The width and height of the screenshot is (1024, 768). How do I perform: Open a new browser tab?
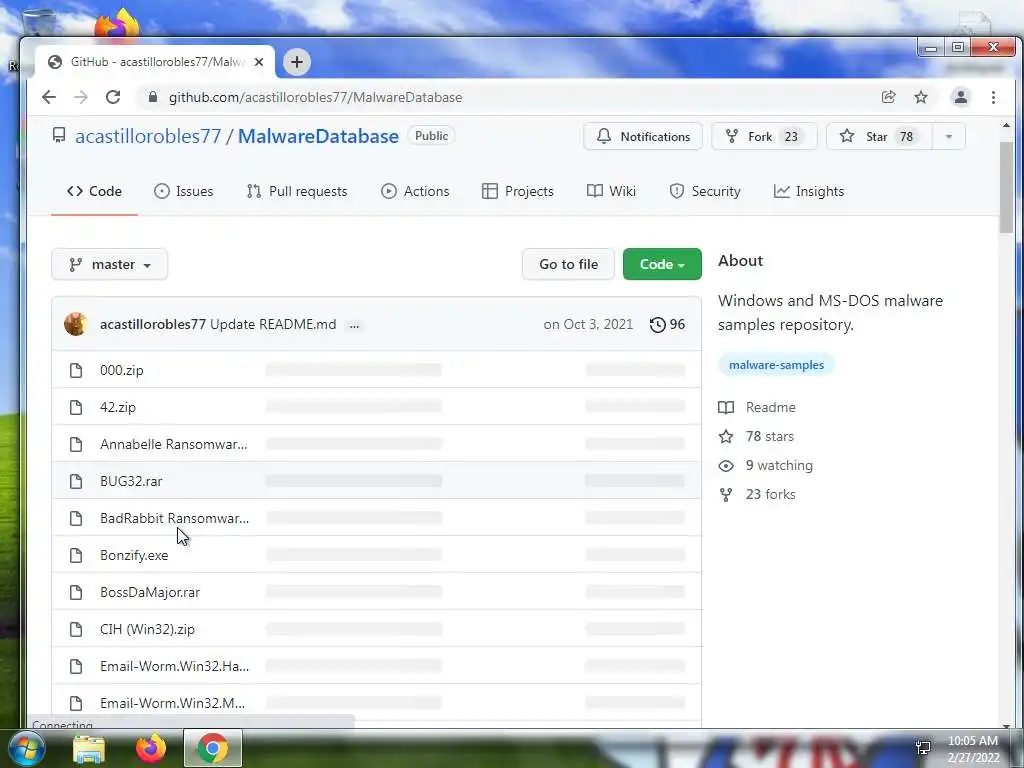coord(296,62)
